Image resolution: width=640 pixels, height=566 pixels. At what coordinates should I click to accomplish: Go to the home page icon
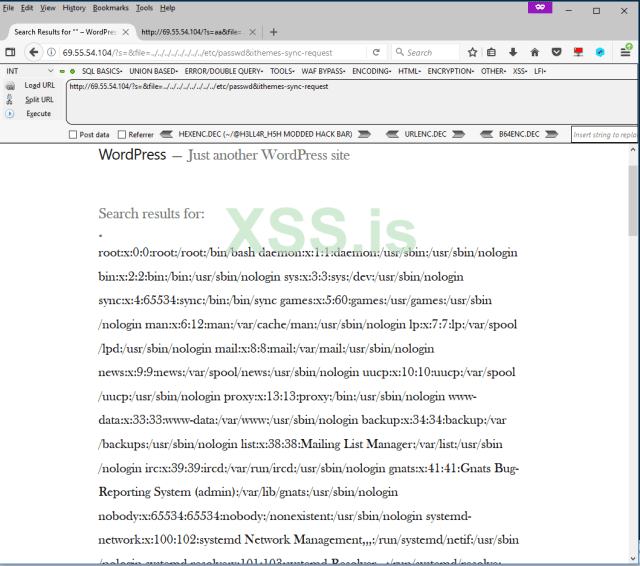(535, 52)
